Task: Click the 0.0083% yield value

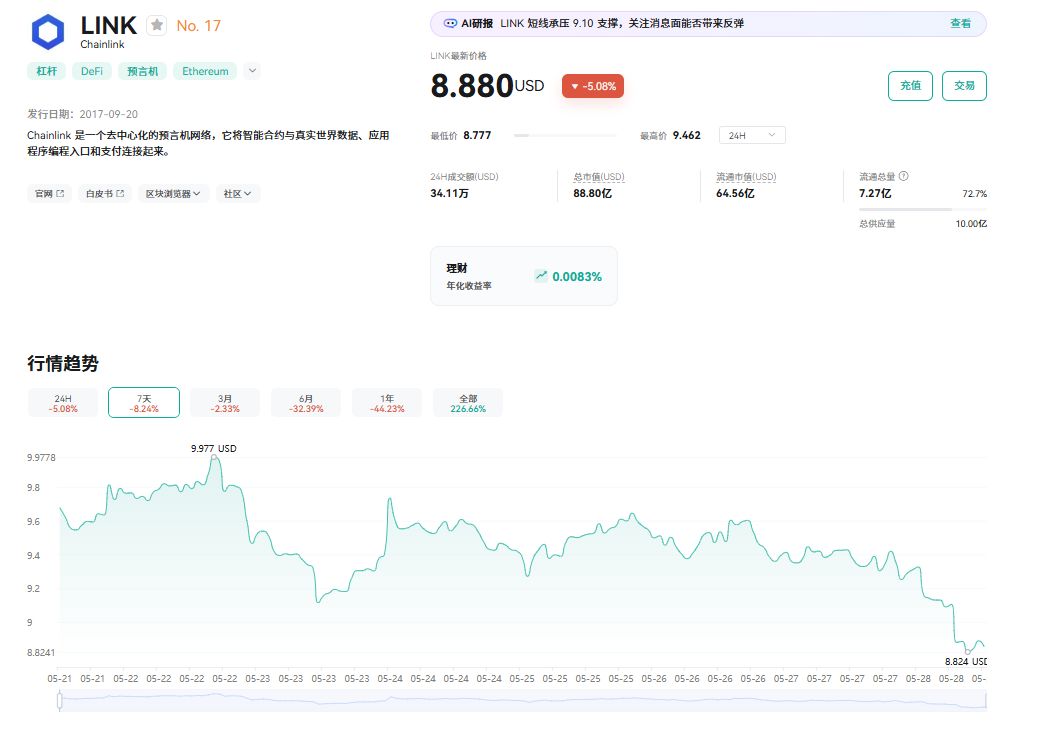Action: pos(577,276)
